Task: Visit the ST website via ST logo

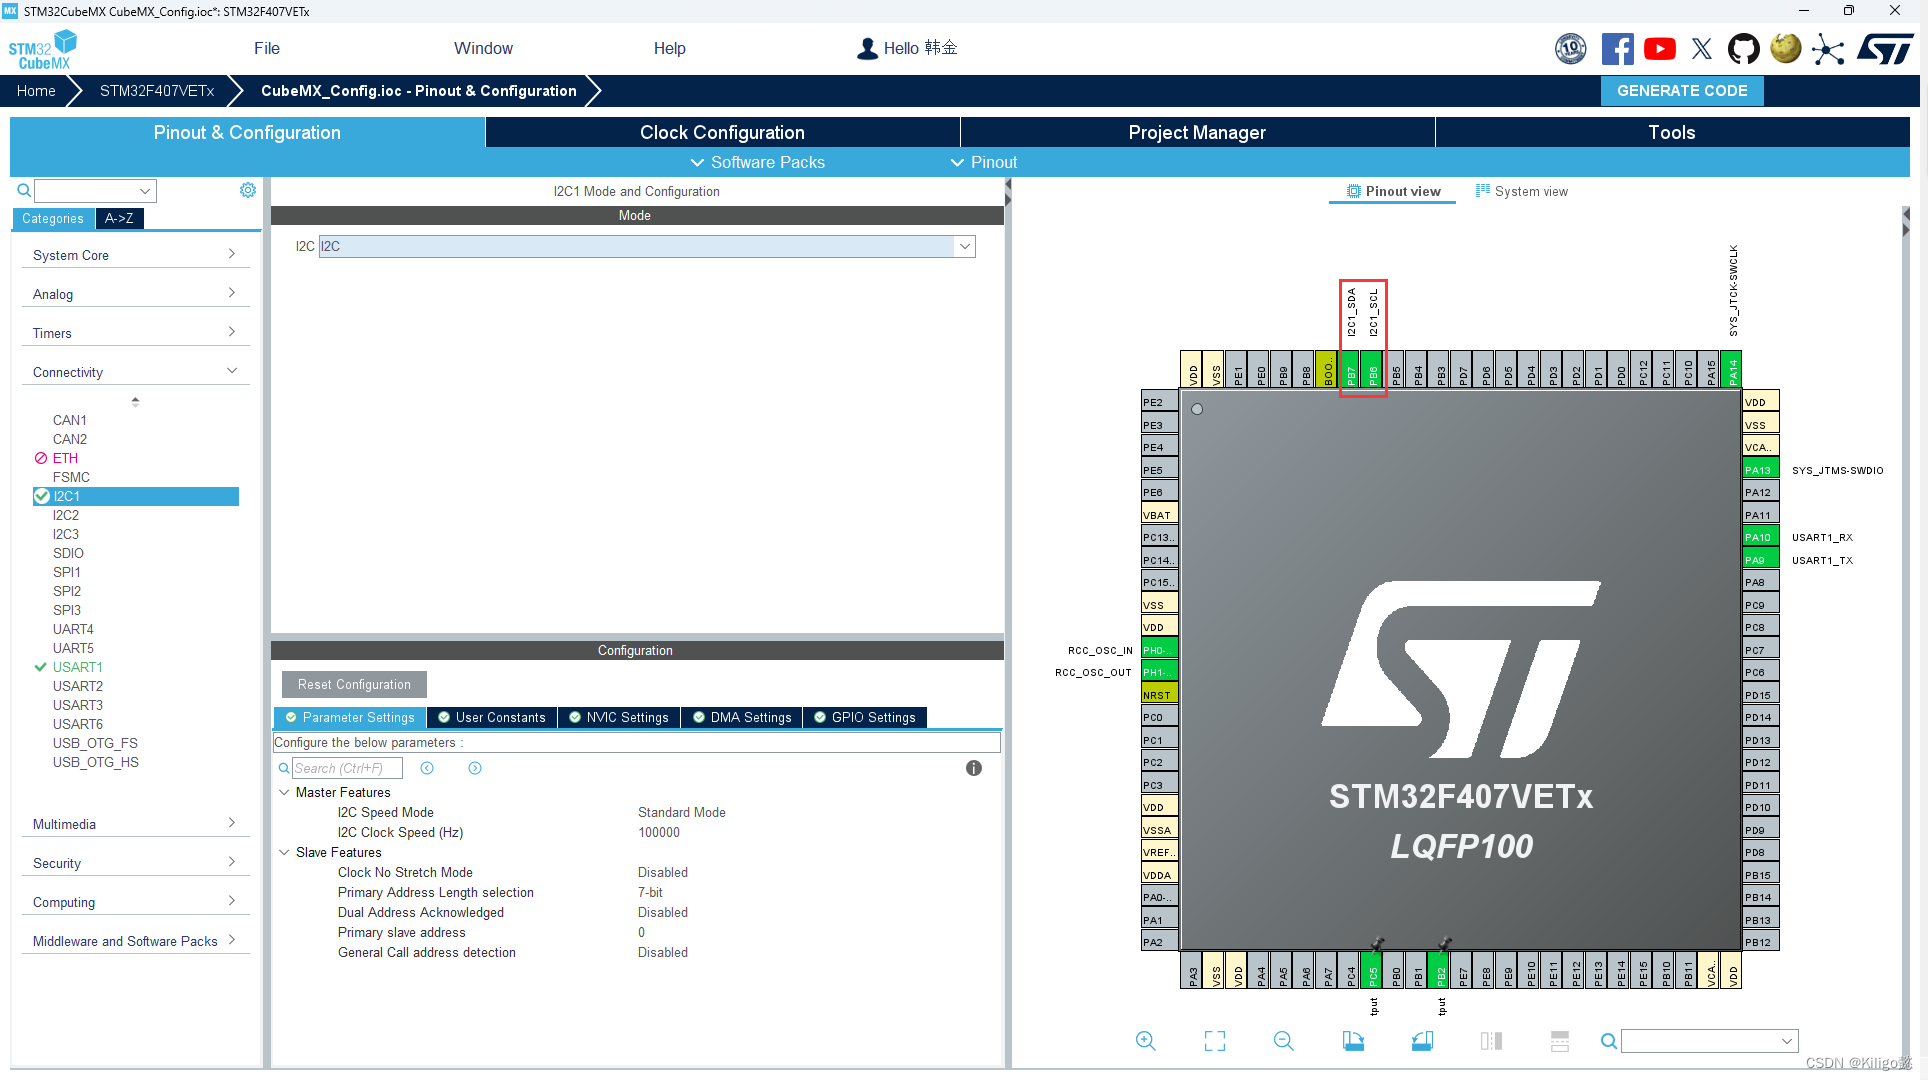Action: click(x=1886, y=47)
